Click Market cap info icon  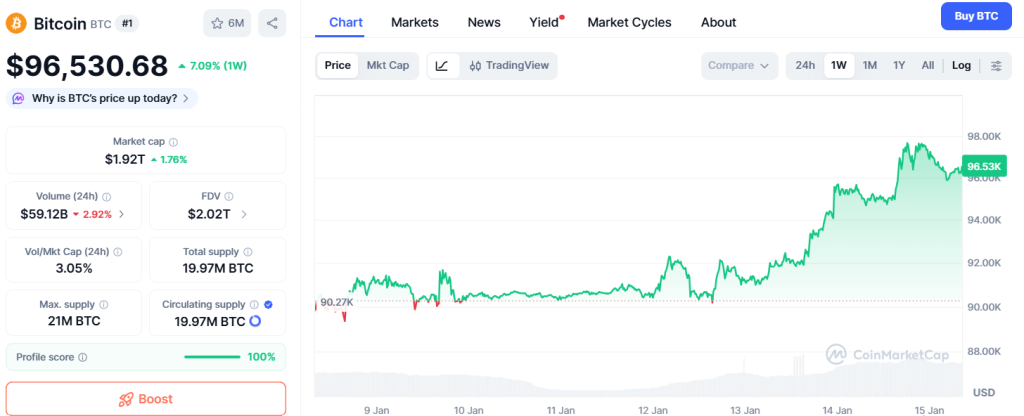173,143
